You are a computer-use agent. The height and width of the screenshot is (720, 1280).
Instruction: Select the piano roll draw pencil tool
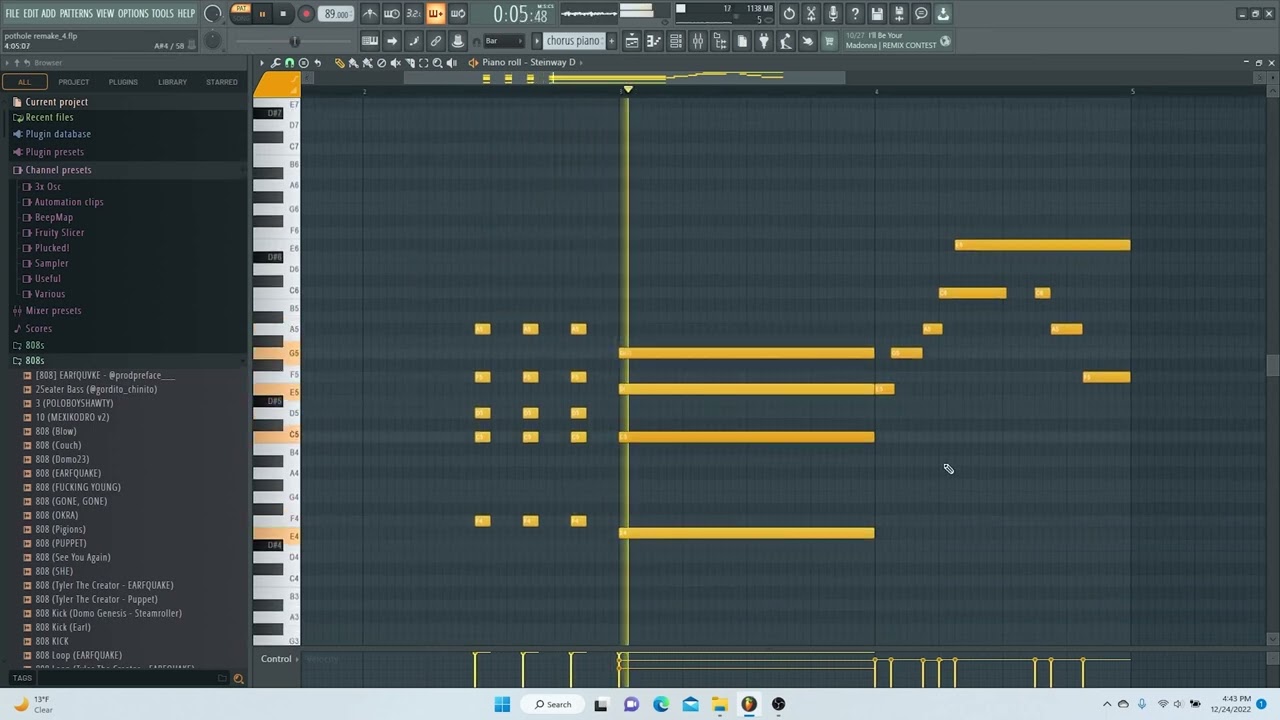340,62
